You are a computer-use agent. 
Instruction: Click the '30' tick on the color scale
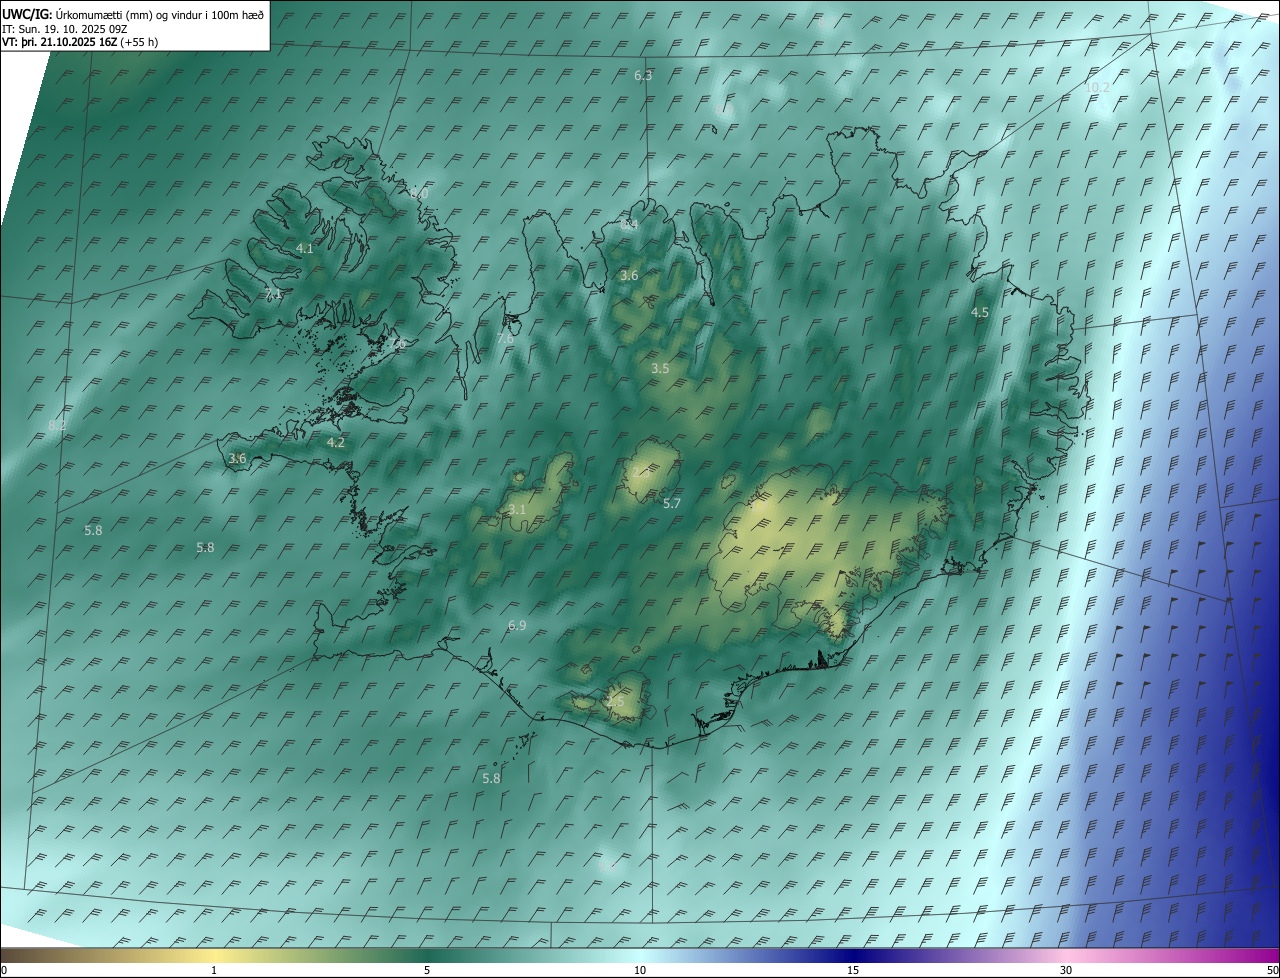tap(1066, 970)
